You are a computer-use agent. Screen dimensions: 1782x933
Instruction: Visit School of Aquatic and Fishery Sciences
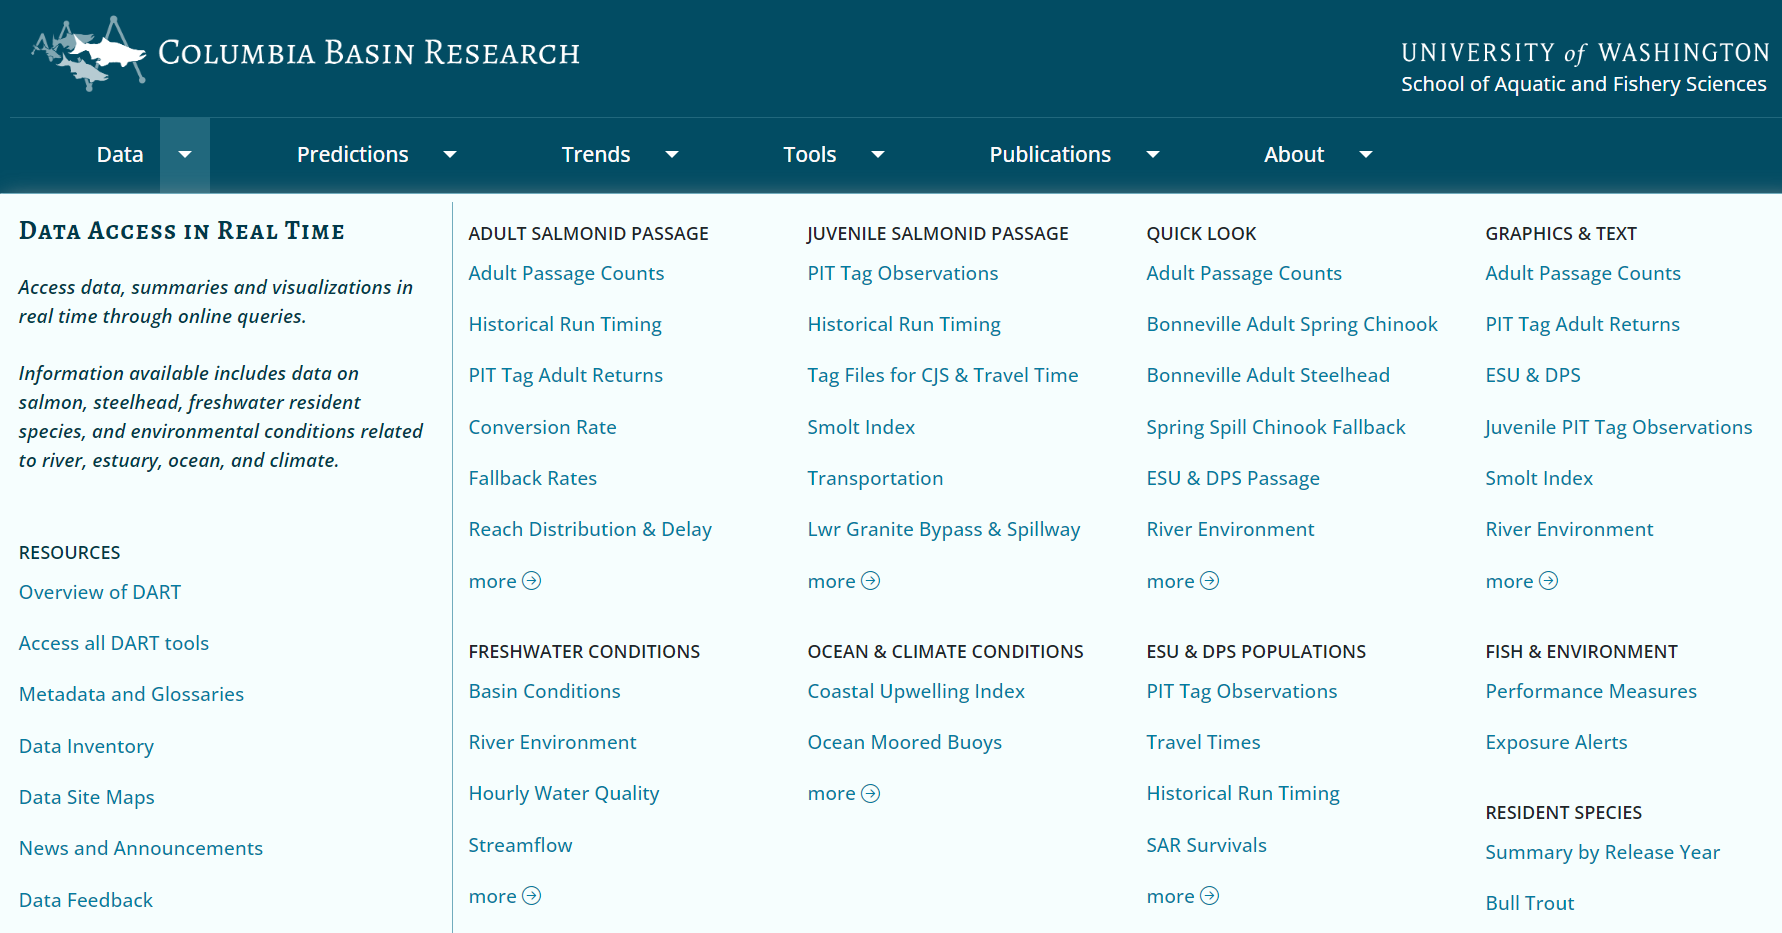coord(1584,84)
